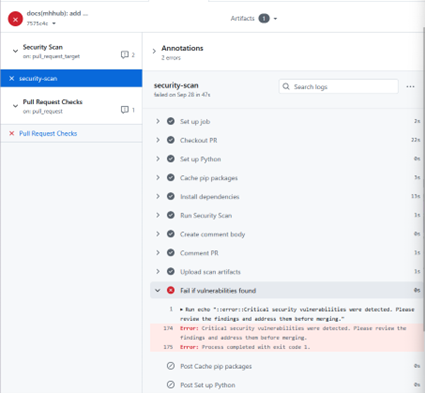Click log line number 174

point(168,328)
